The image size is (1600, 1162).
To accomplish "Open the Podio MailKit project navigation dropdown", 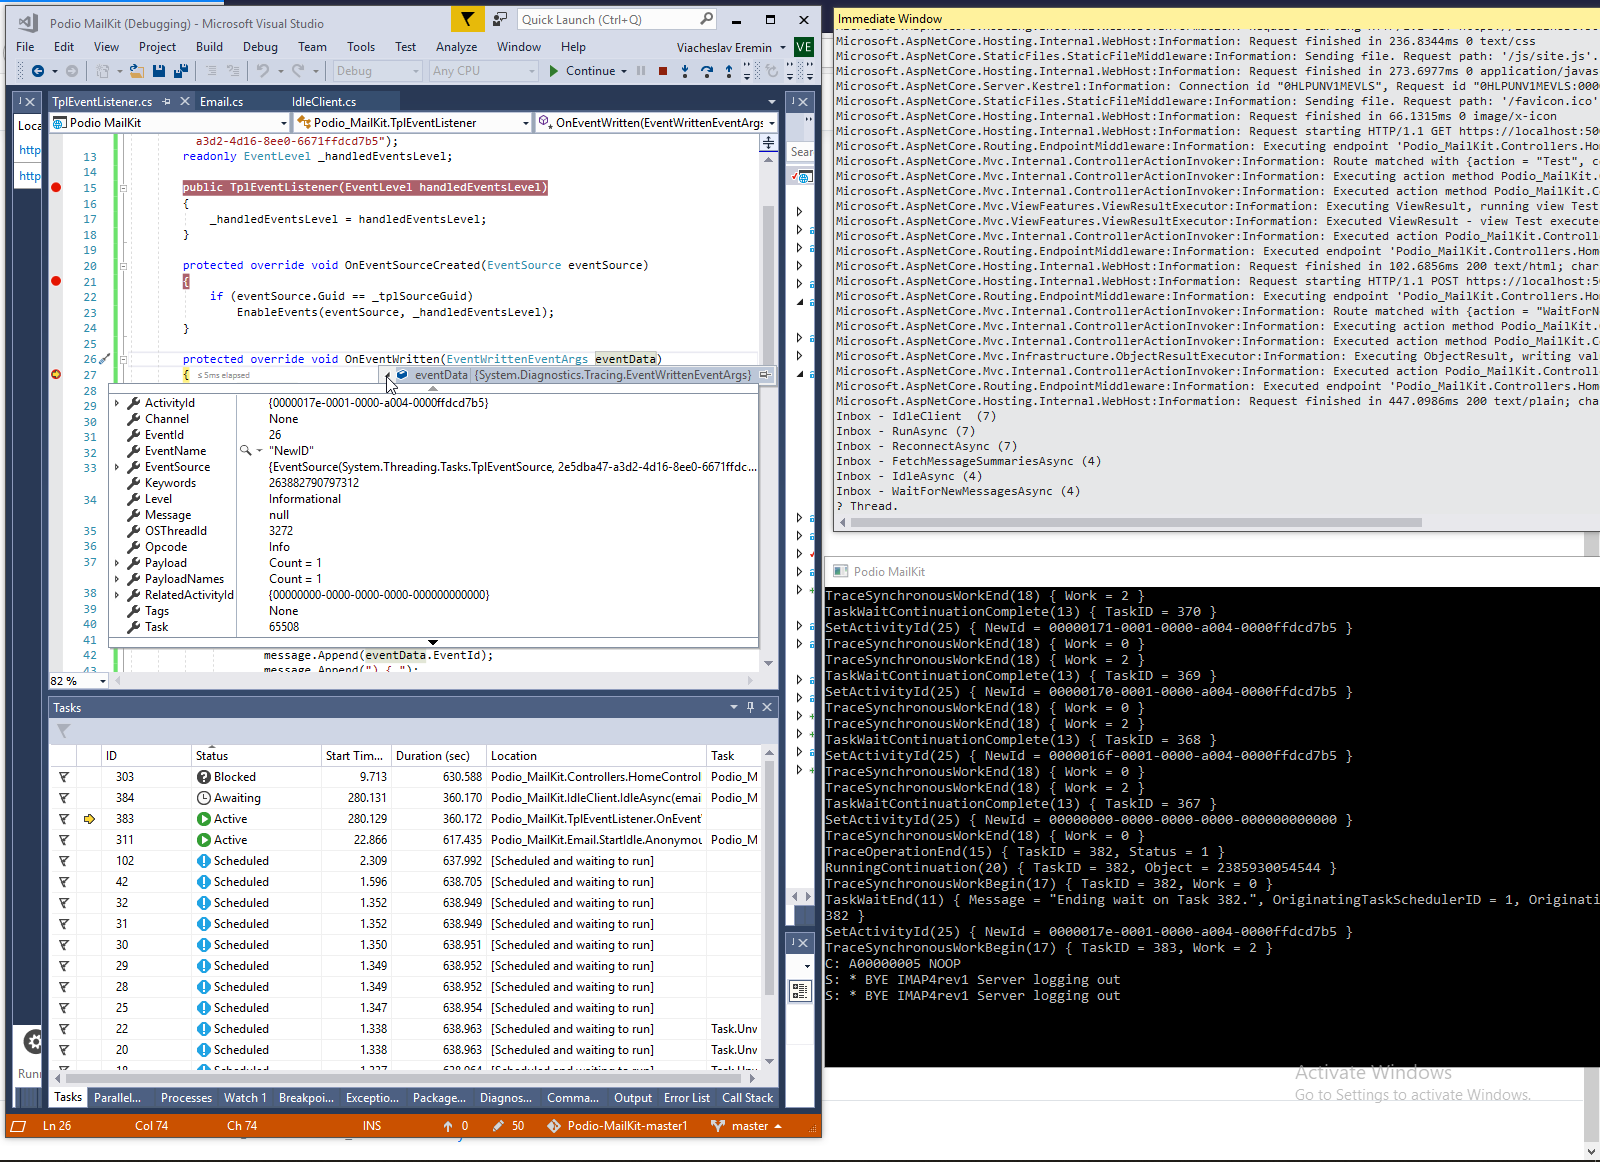I will [x=170, y=123].
